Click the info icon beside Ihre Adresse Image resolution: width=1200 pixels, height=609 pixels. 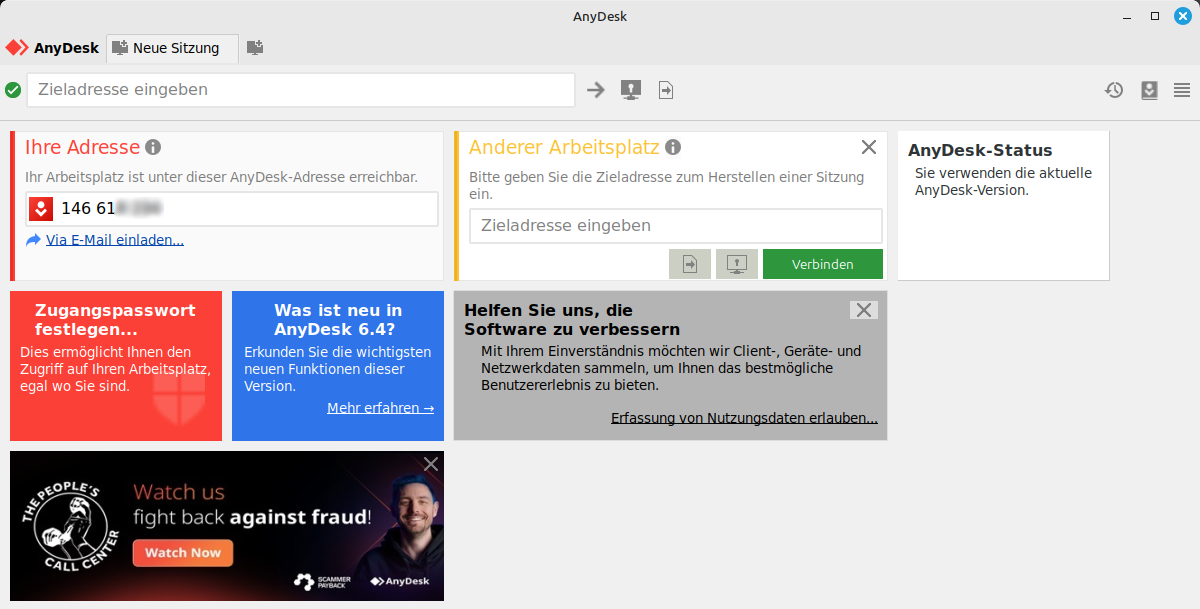pos(153,147)
